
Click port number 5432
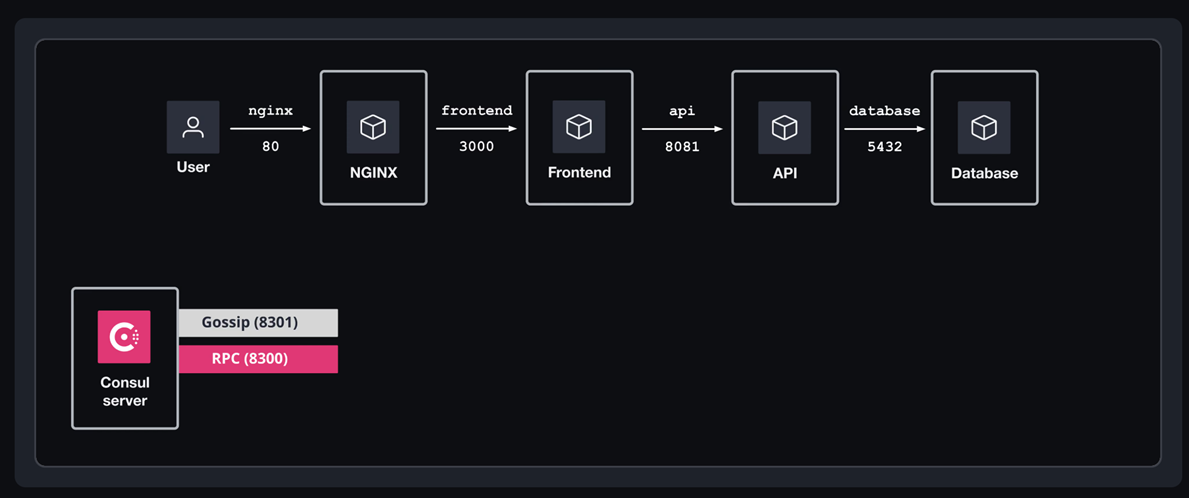coord(885,147)
